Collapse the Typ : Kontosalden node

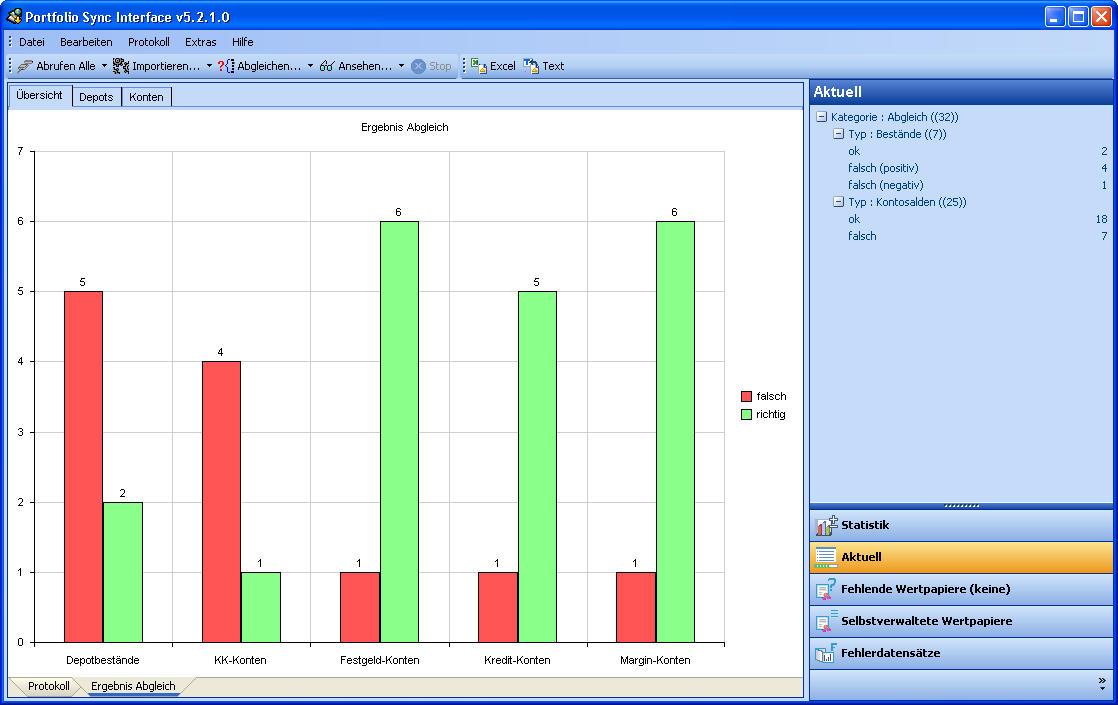coord(839,202)
